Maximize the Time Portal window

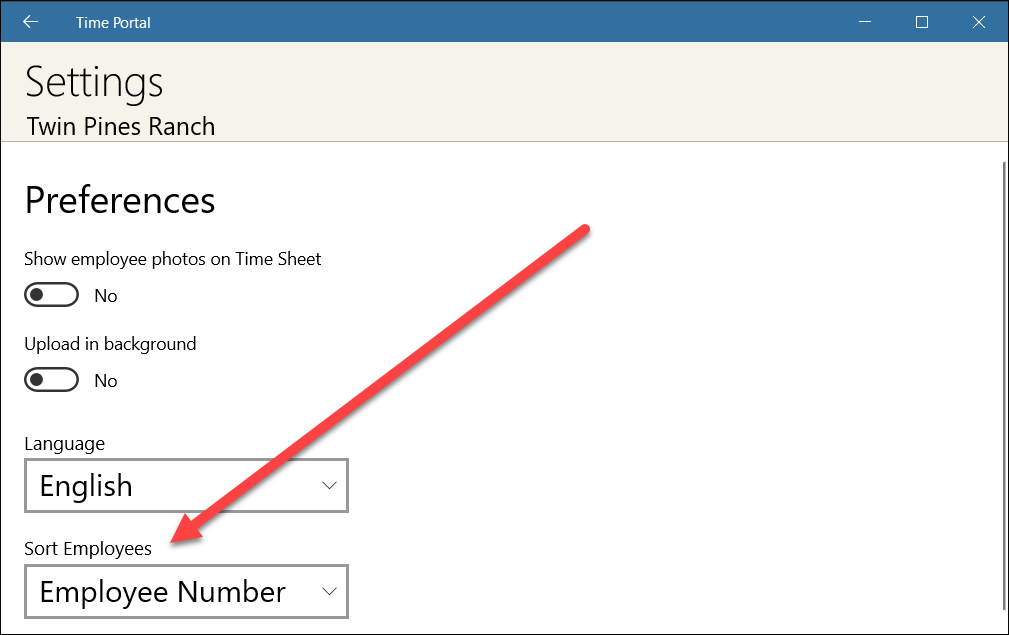(x=921, y=22)
